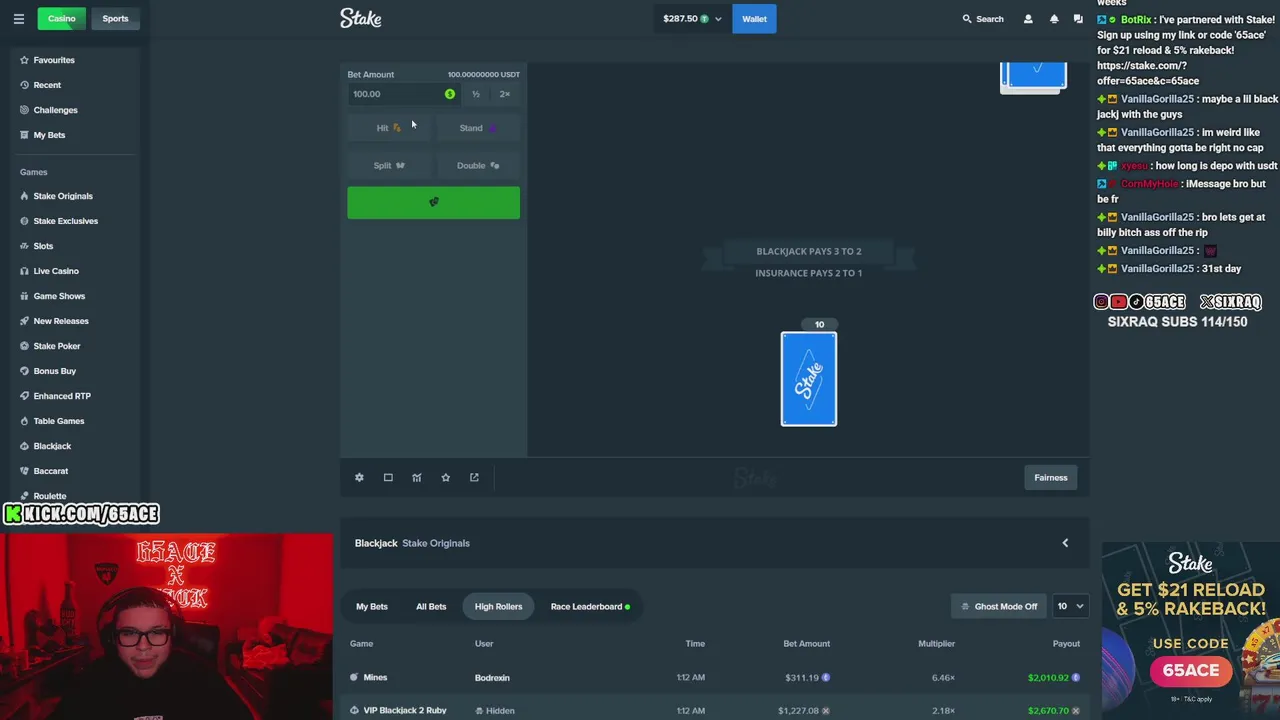1280x720 pixels.
Task: Click the Instagram icon in overlay
Action: tap(1101, 302)
